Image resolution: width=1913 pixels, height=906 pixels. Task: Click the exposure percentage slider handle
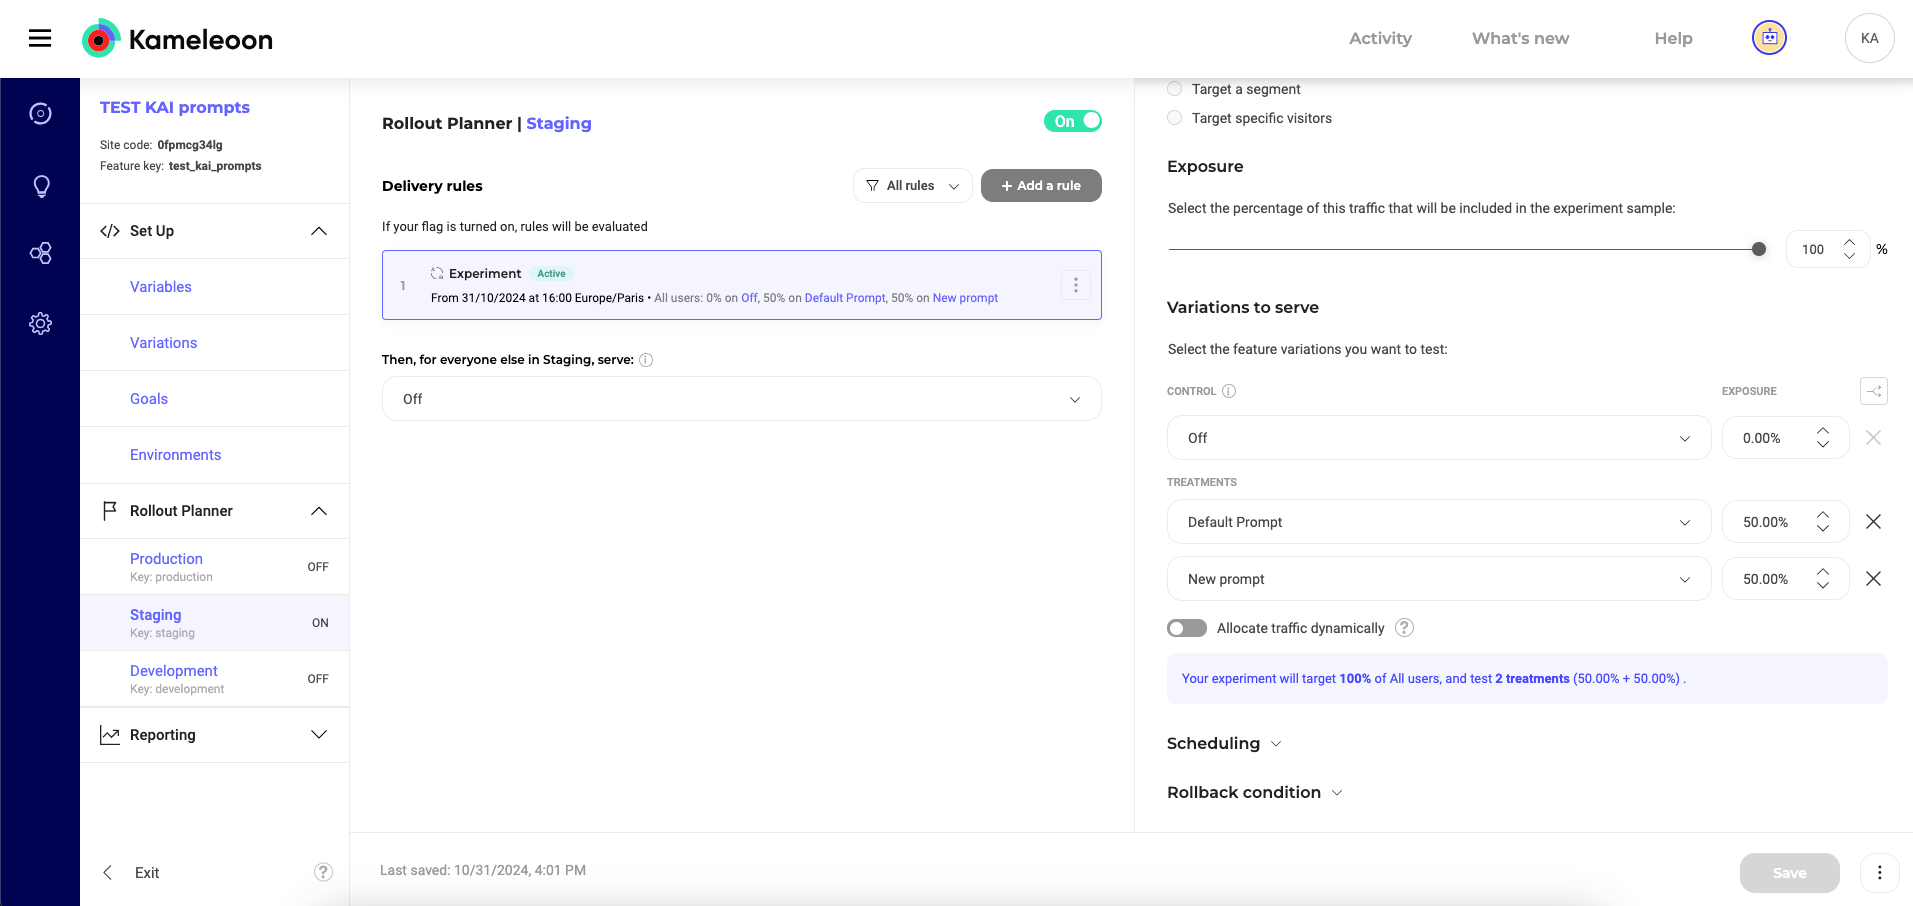click(x=1759, y=249)
